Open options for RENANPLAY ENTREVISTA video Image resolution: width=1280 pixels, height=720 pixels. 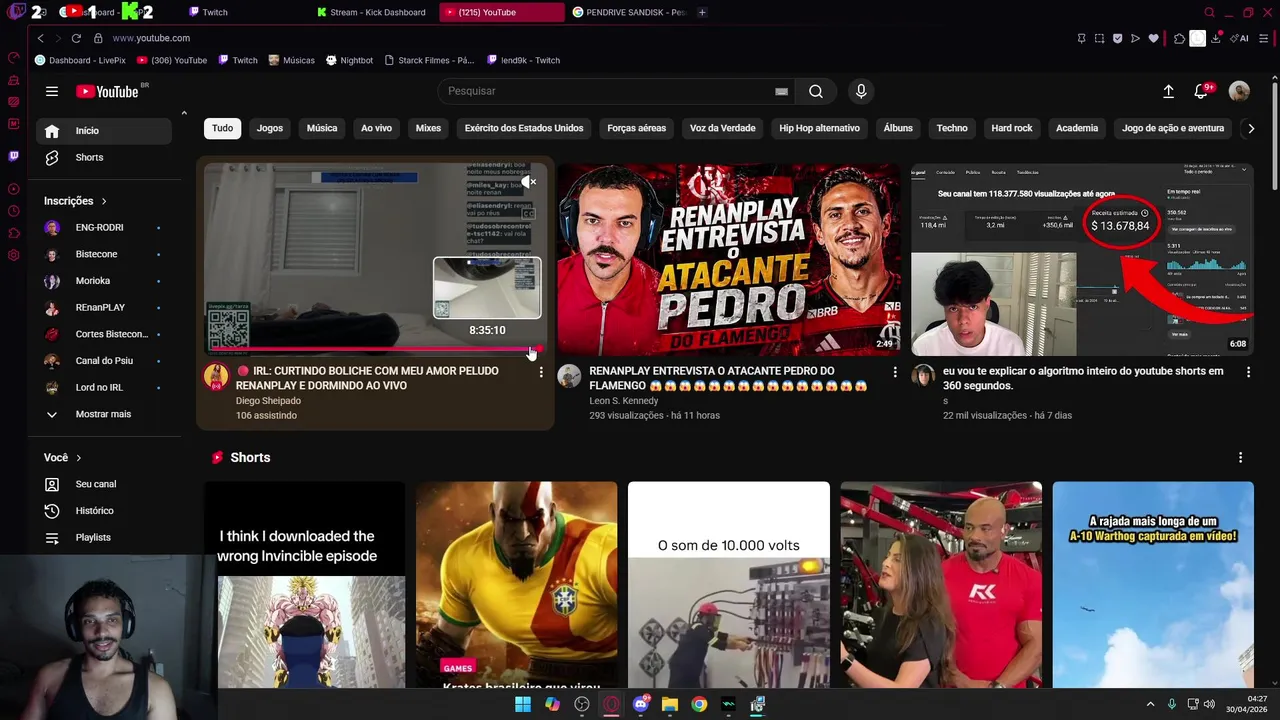point(895,372)
